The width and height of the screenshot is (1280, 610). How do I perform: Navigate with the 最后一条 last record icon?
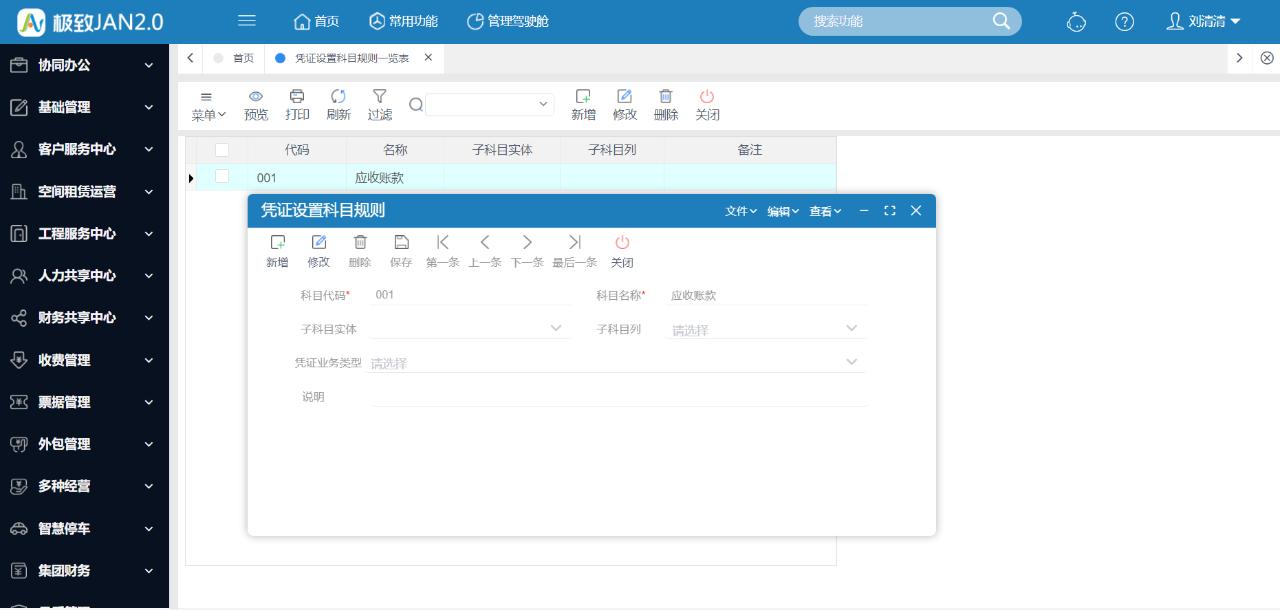click(575, 250)
